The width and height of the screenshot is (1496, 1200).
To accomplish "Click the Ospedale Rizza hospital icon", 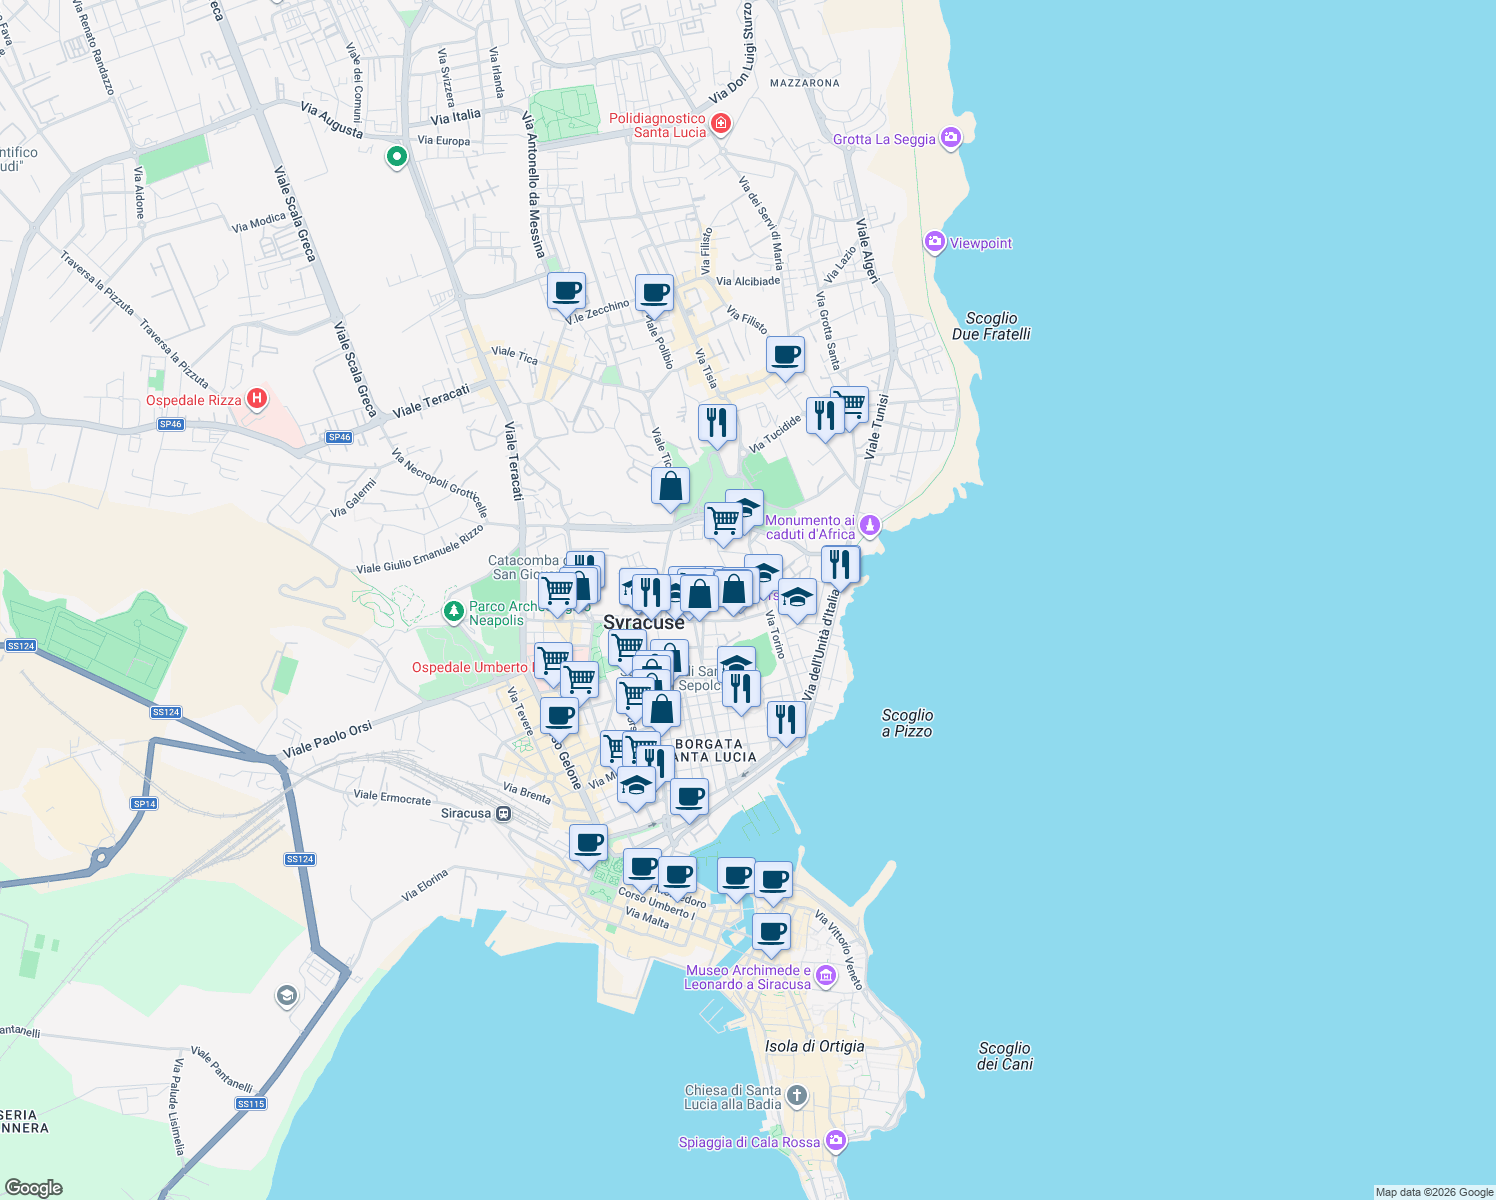I will click(x=256, y=399).
